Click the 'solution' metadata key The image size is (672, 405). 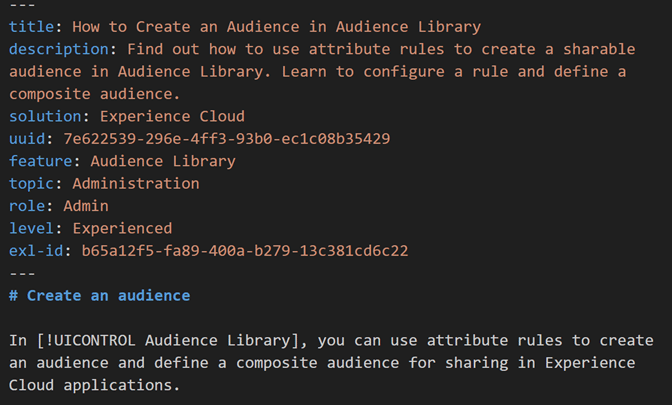pos(45,116)
